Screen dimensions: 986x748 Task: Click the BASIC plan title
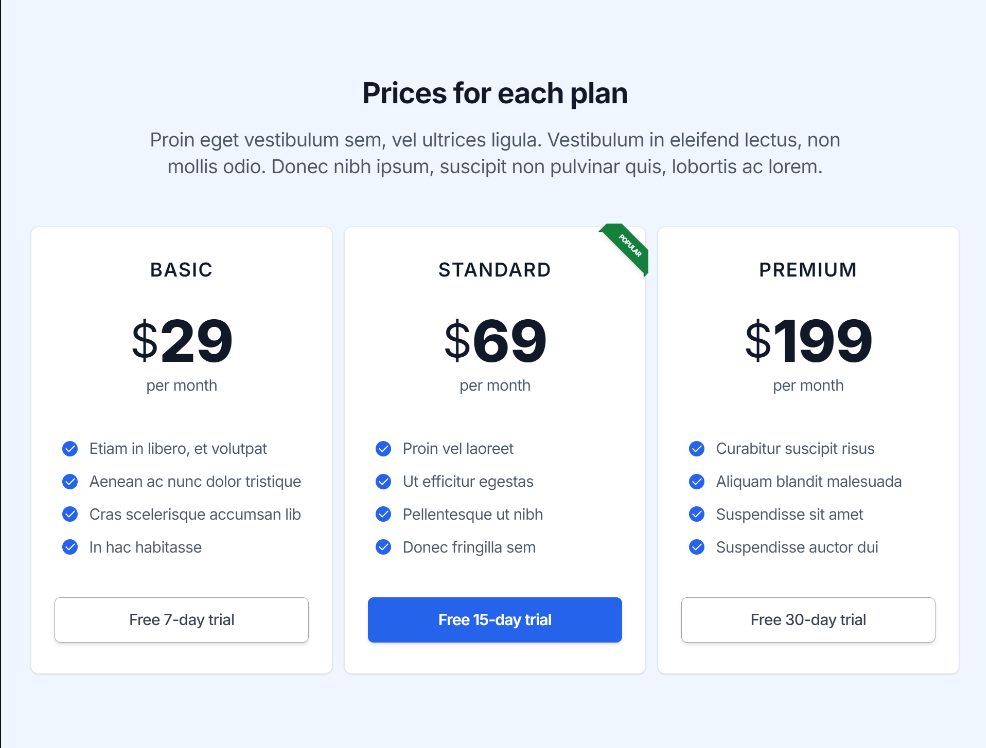(x=181, y=270)
